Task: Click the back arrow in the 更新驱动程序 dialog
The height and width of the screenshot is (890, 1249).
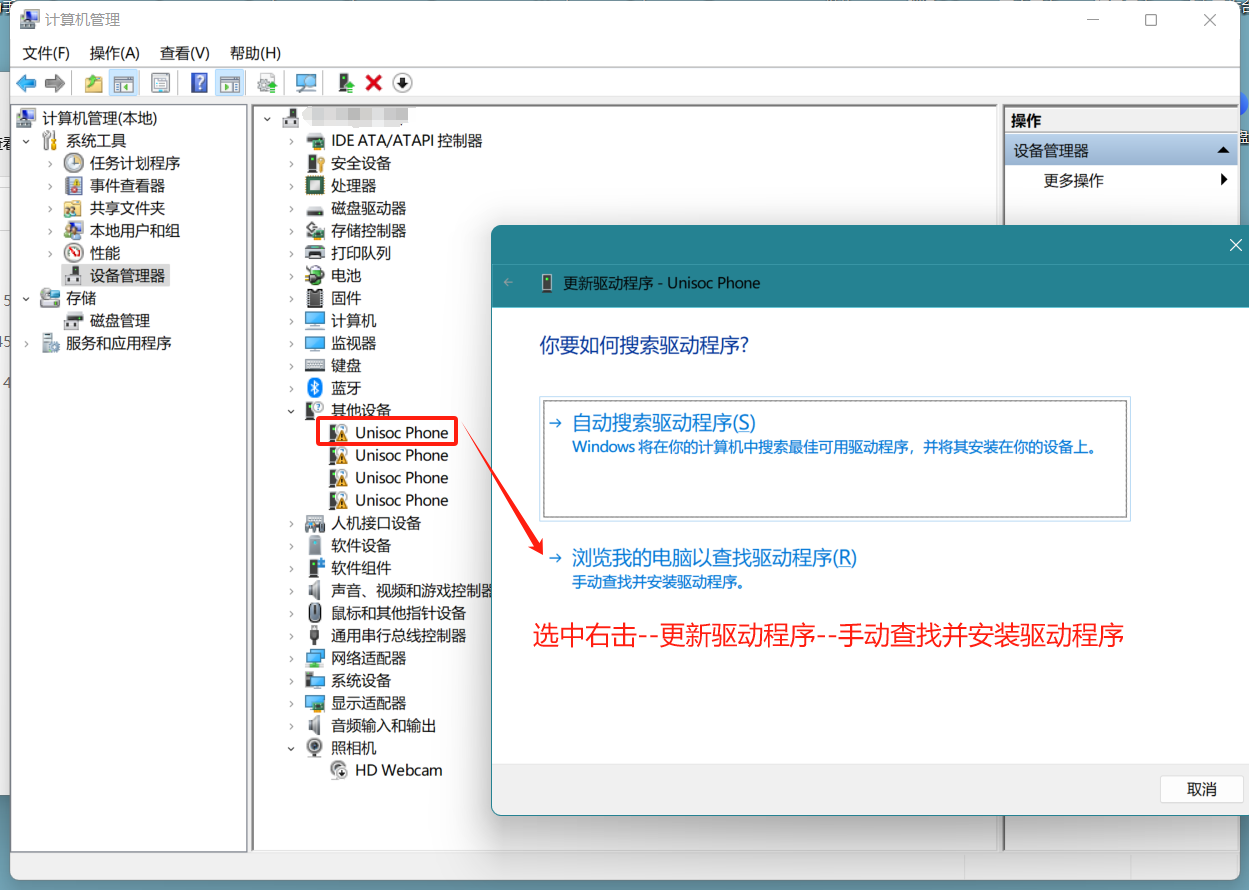Action: (509, 283)
